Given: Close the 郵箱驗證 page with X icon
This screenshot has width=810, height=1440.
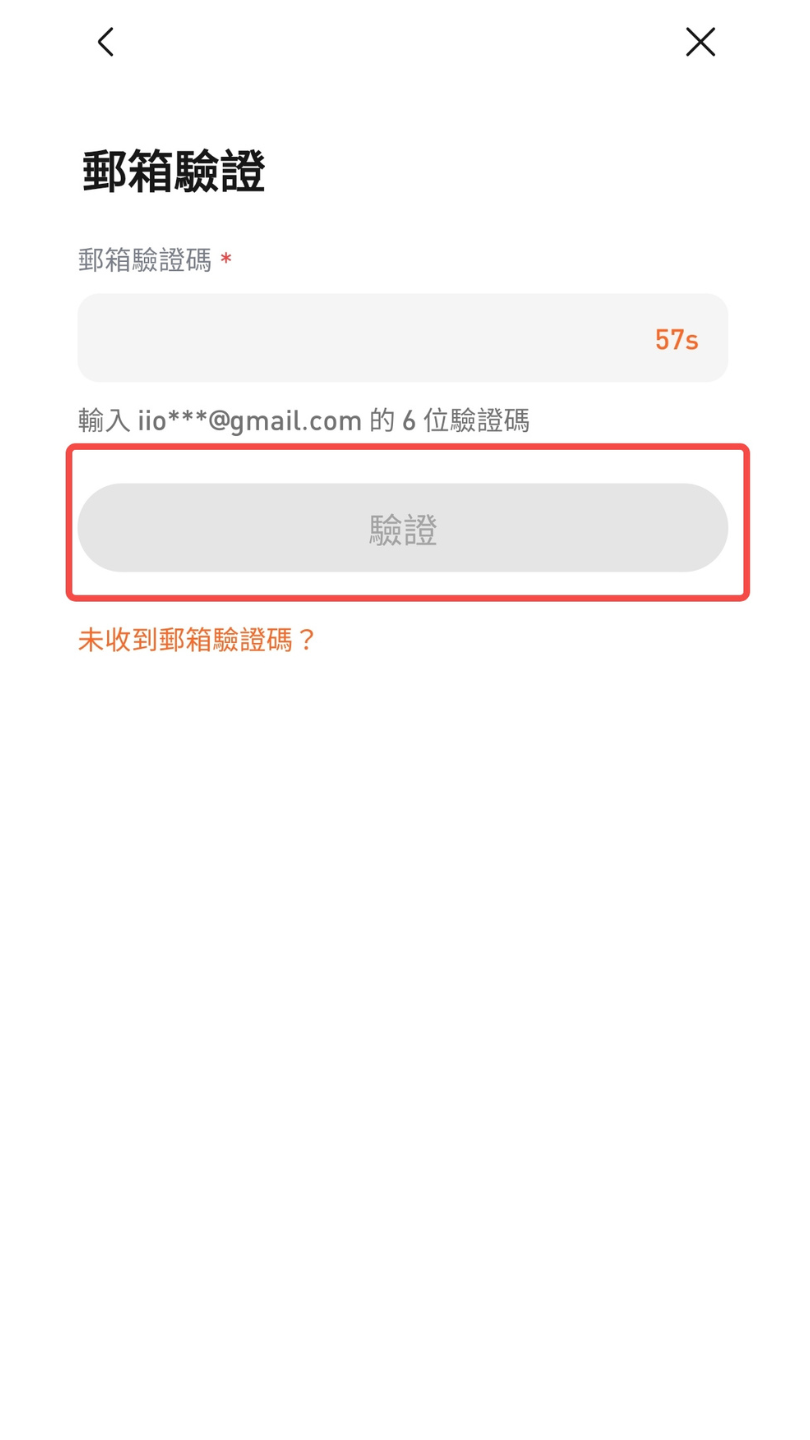Looking at the screenshot, I should (700, 42).
